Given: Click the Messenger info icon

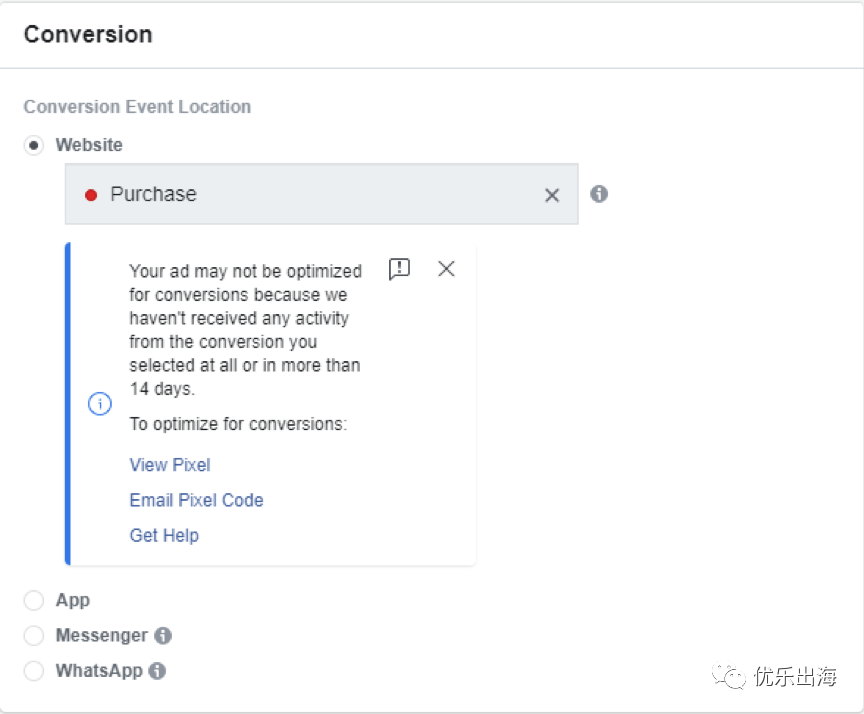Looking at the screenshot, I should [163, 635].
